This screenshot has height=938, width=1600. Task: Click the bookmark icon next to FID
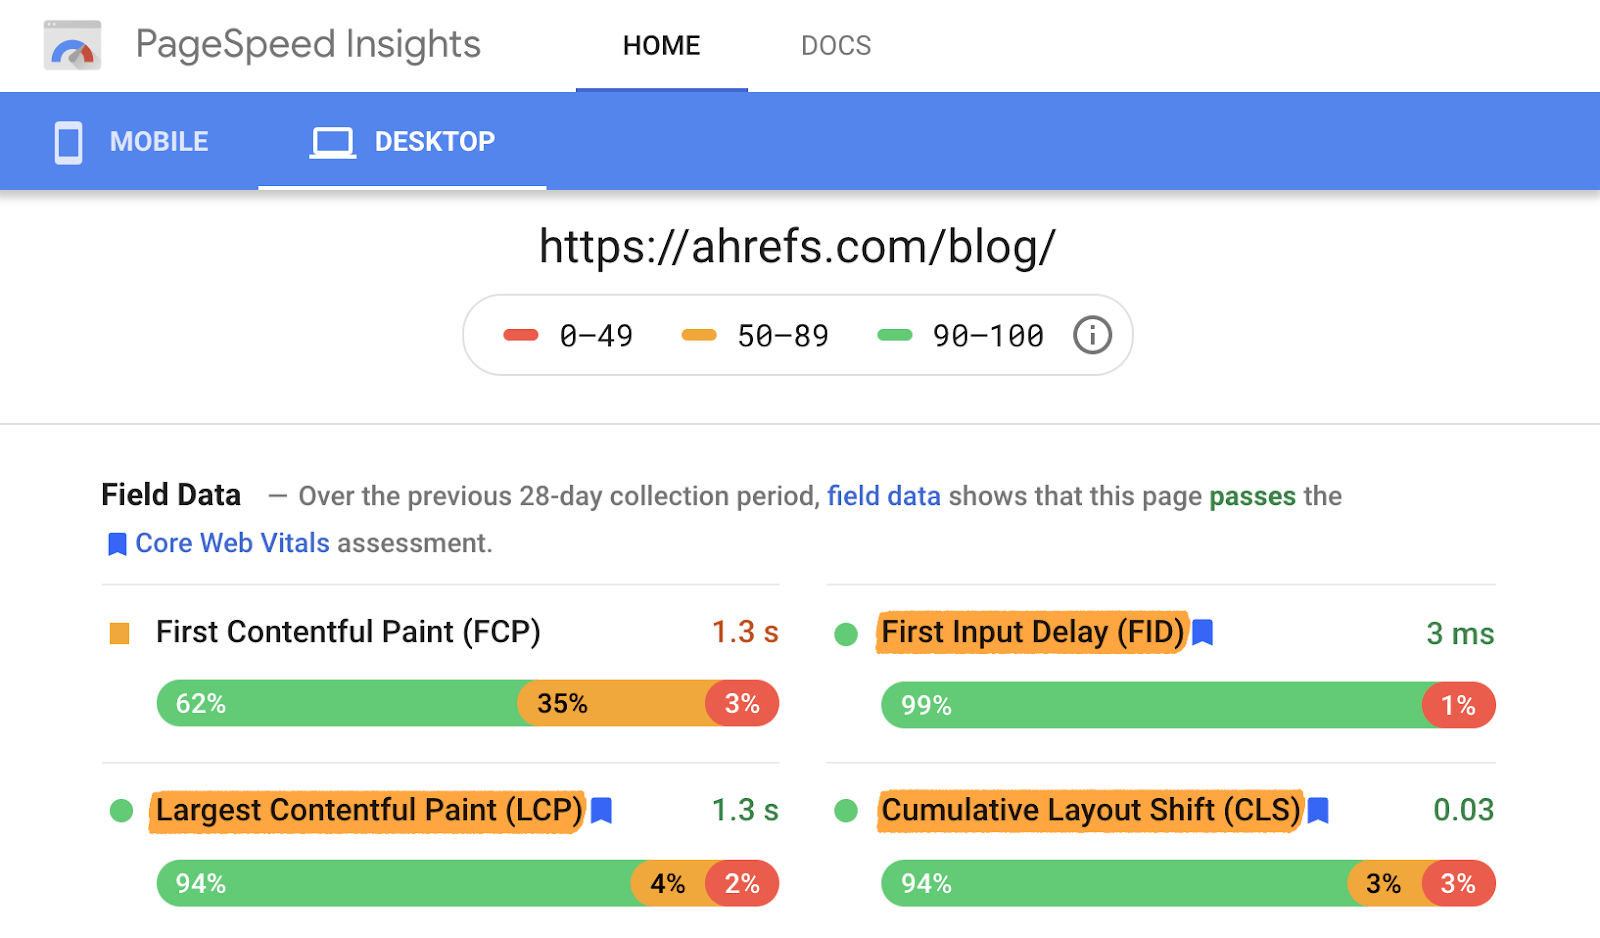click(1203, 632)
